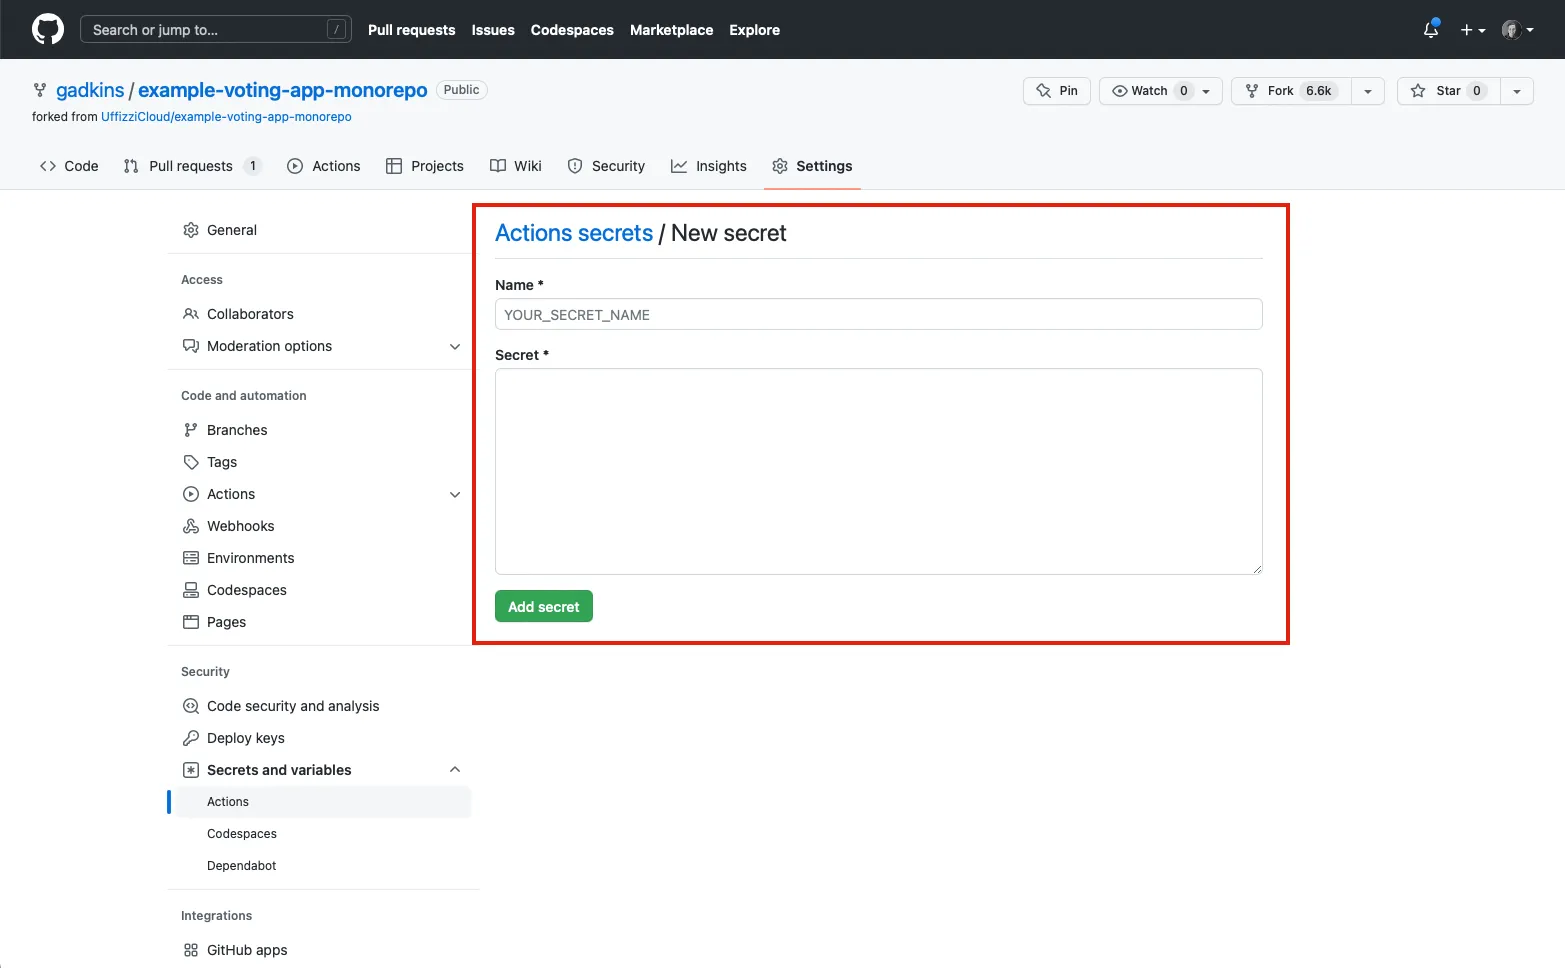
Task: Click the Add secret button
Action: (543, 607)
